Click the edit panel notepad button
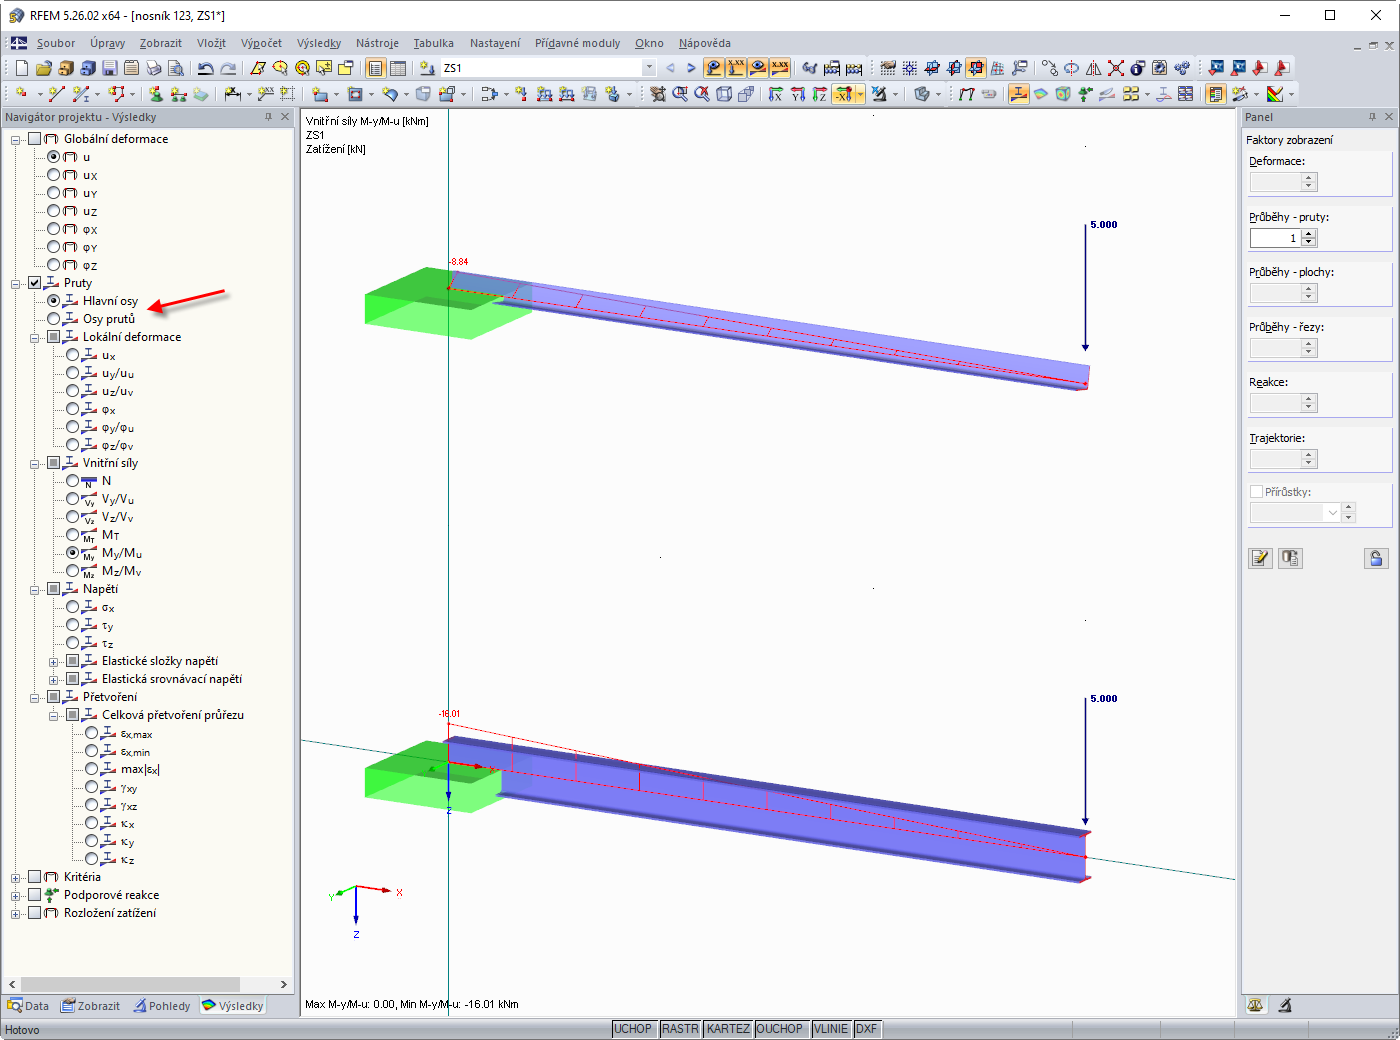Screen dimensions: 1400x1040 [1260, 558]
